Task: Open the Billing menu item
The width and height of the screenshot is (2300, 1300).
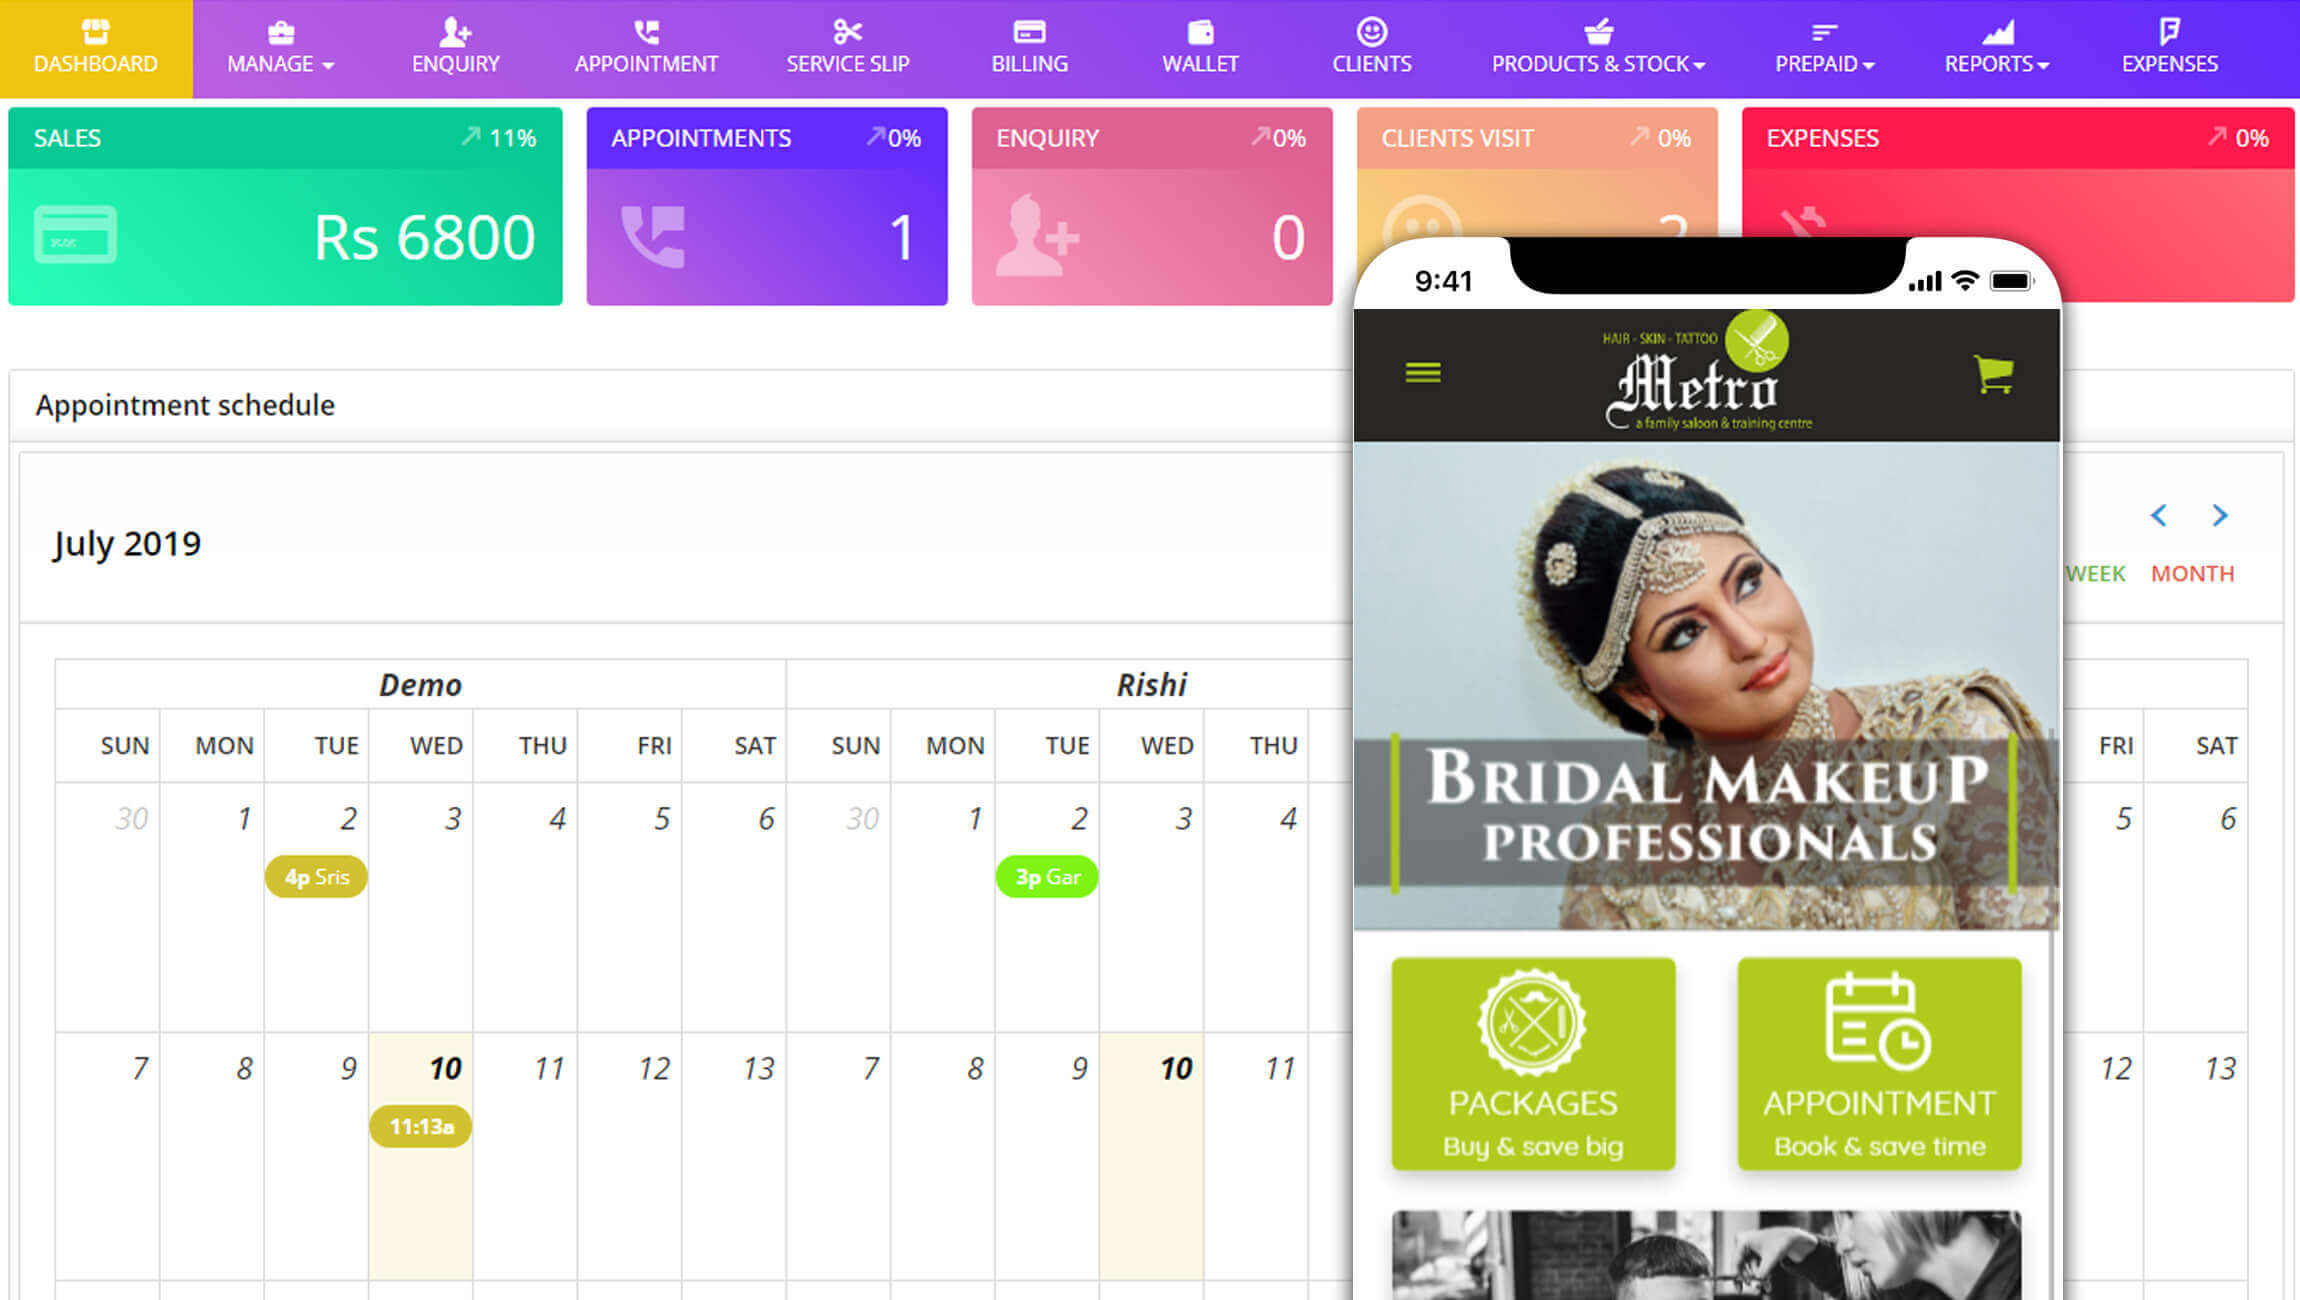Action: tap(1029, 48)
